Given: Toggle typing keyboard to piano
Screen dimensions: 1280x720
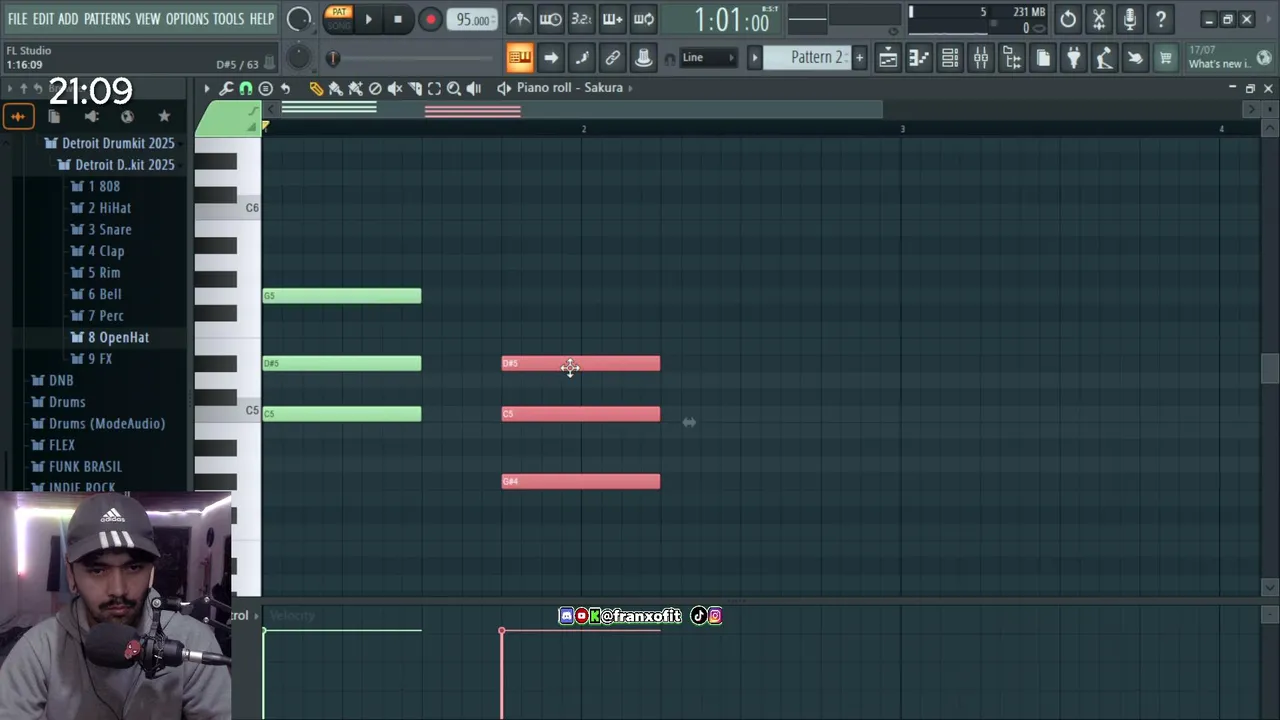Looking at the screenshot, I should click(519, 58).
